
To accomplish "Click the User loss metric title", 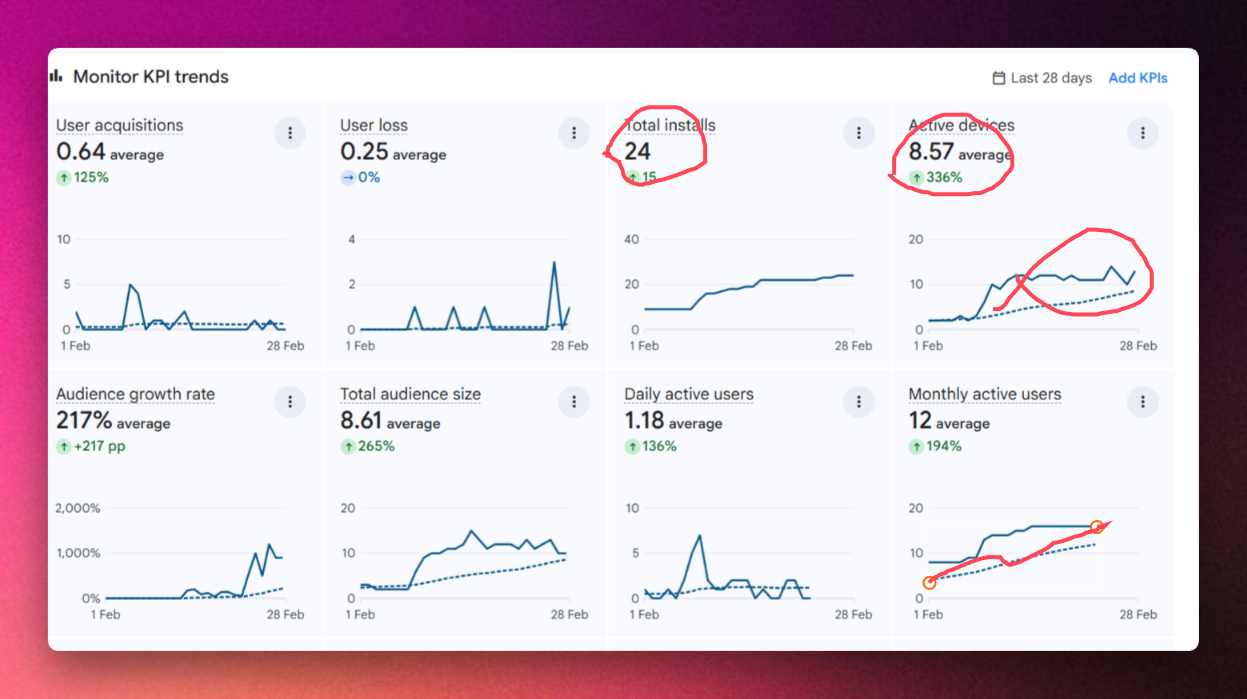I will [x=373, y=125].
